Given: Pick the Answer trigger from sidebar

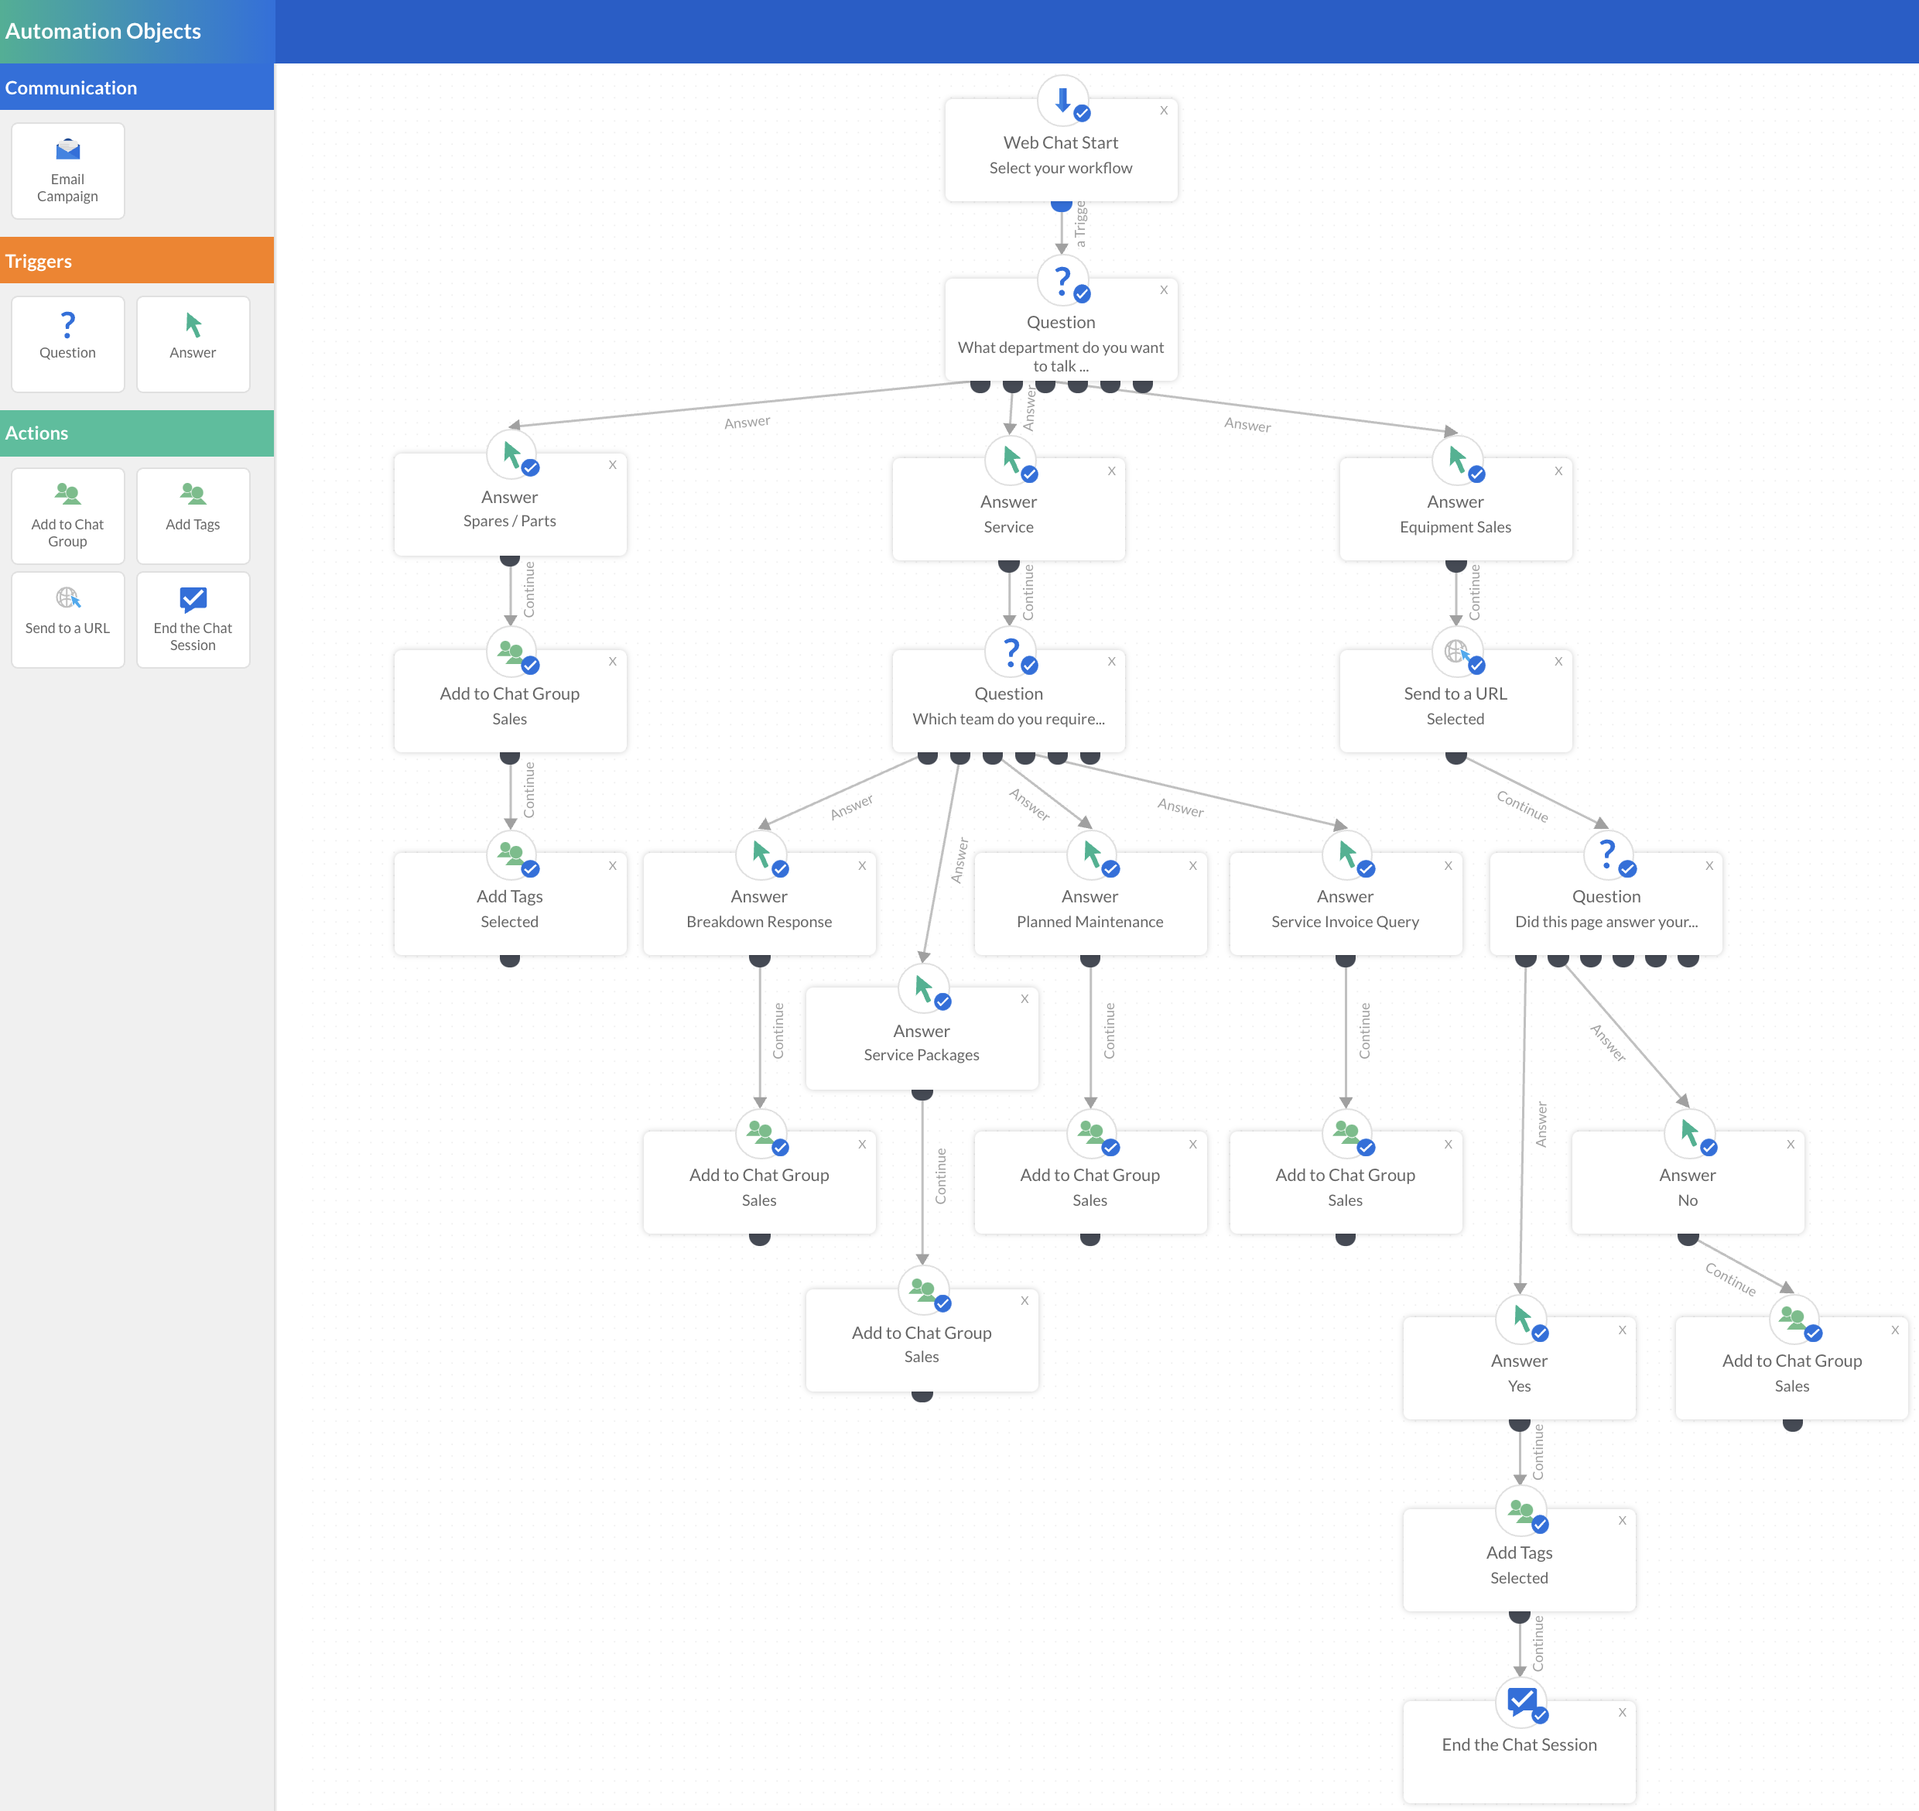Looking at the screenshot, I should pyautogui.click(x=193, y=342).
